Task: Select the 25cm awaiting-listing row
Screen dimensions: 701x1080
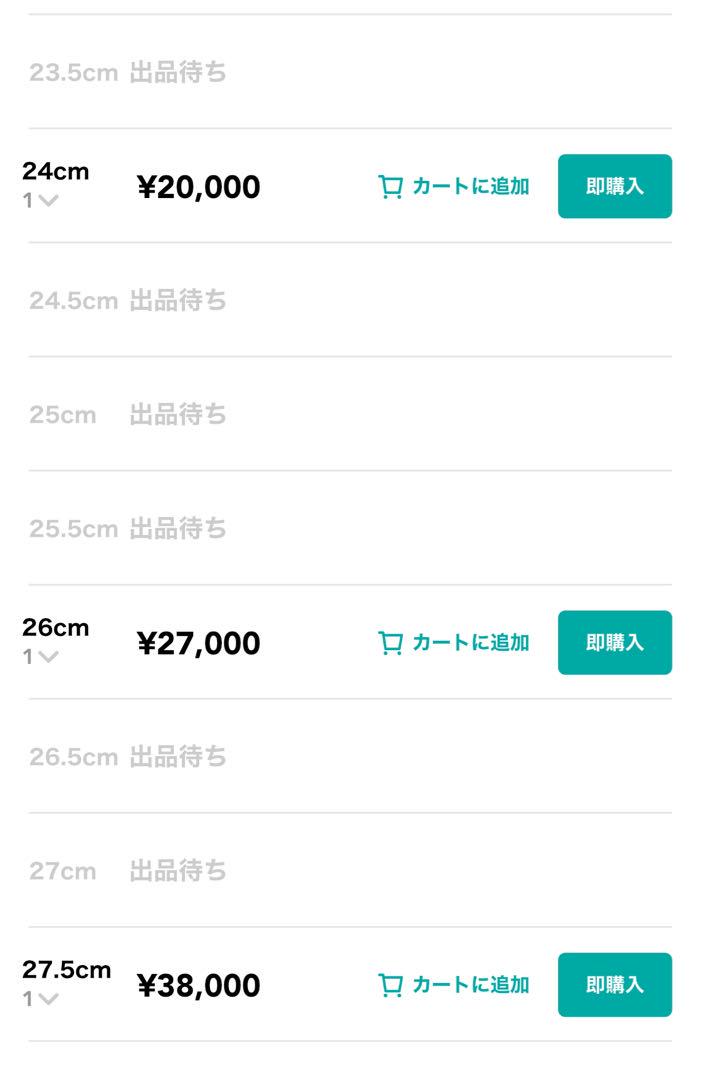Action: (x=350, y=415)
